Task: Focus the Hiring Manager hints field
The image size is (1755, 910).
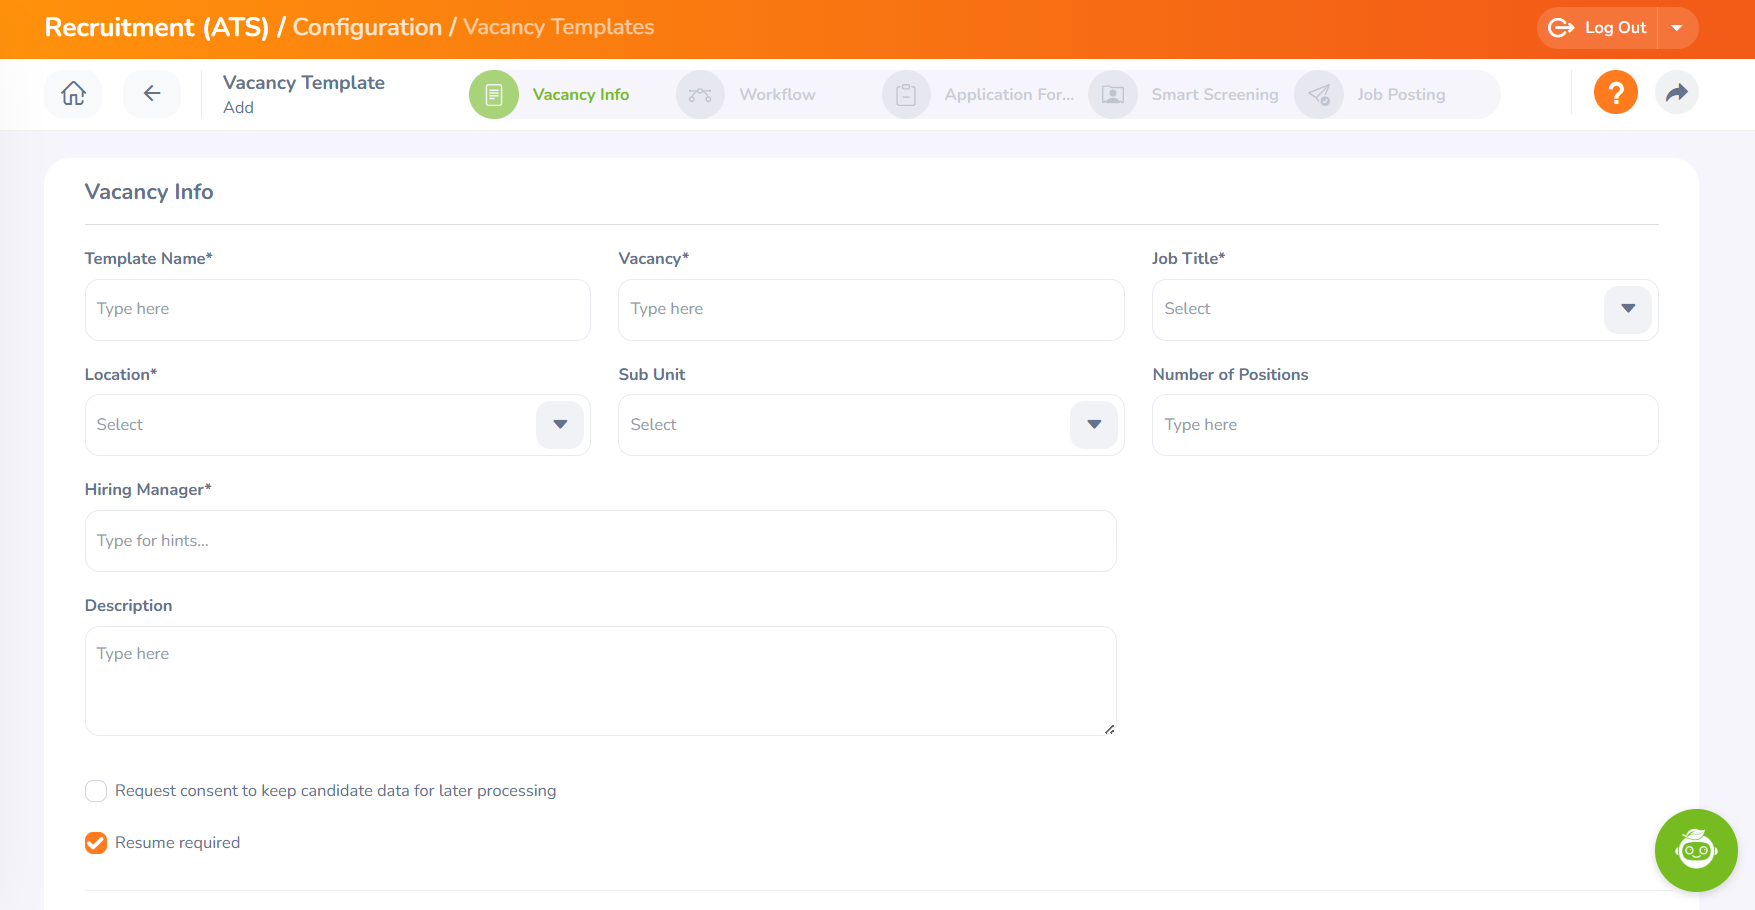Action: [x=600, y=541]
